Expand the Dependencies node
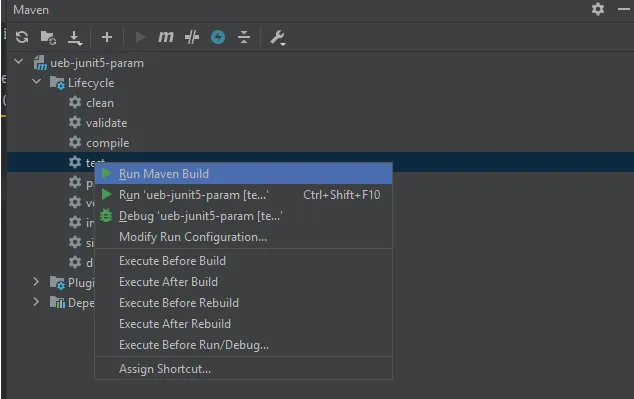The width and height of the screenshot is (634, 399). click(36, 302)
